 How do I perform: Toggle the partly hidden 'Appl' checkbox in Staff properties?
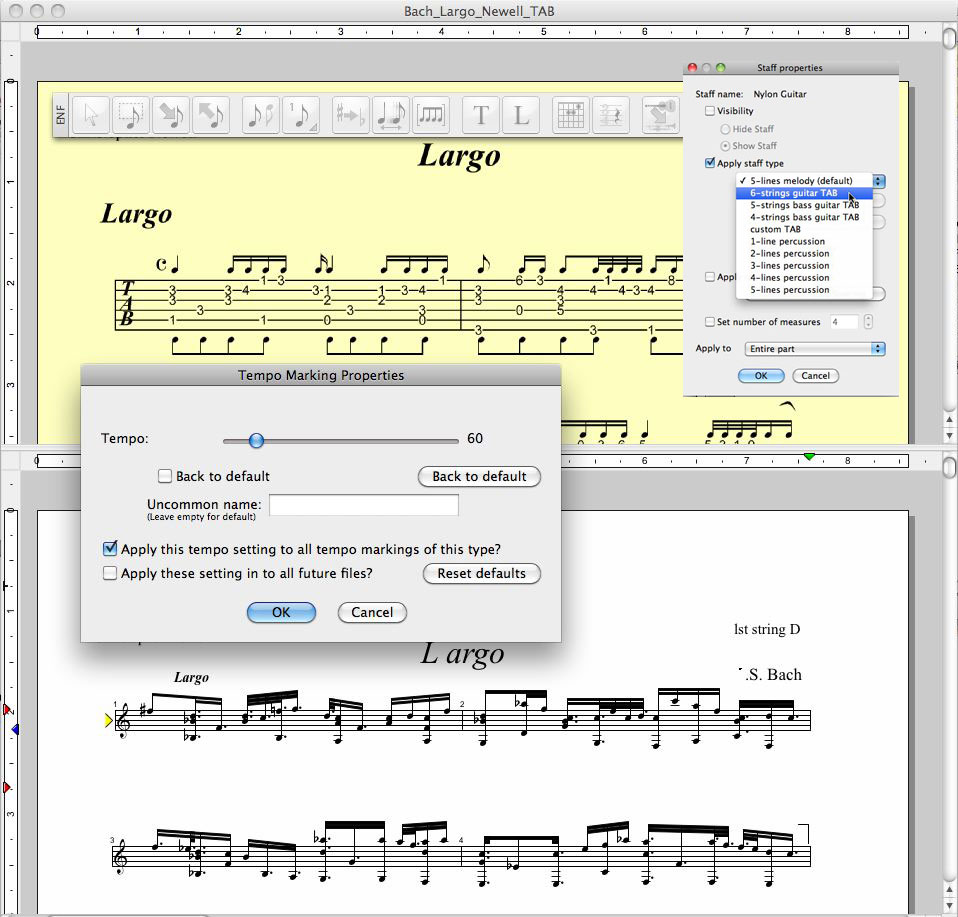(709, 277)
